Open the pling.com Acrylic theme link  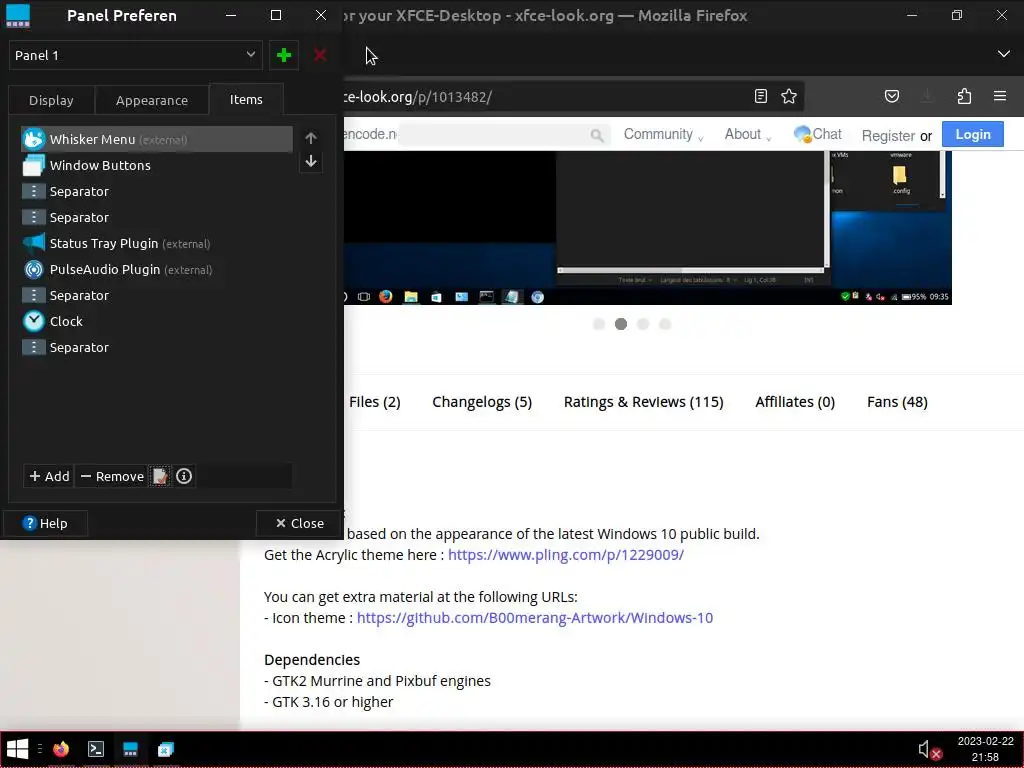click(x=566, y=555)
